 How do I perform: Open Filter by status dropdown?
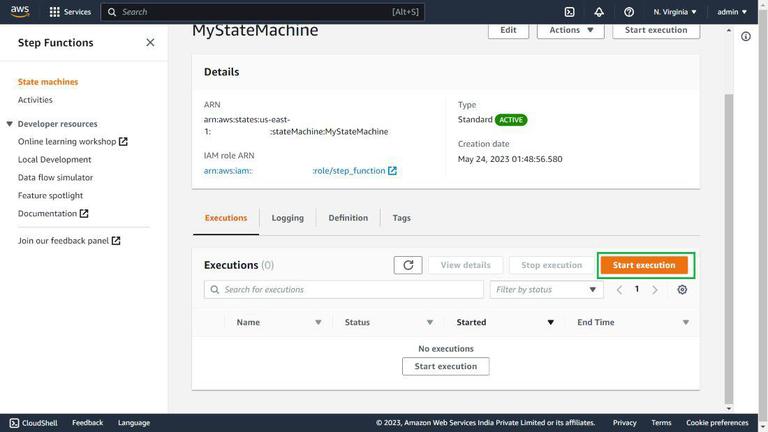pyautogui.click(x=546, y=289)
